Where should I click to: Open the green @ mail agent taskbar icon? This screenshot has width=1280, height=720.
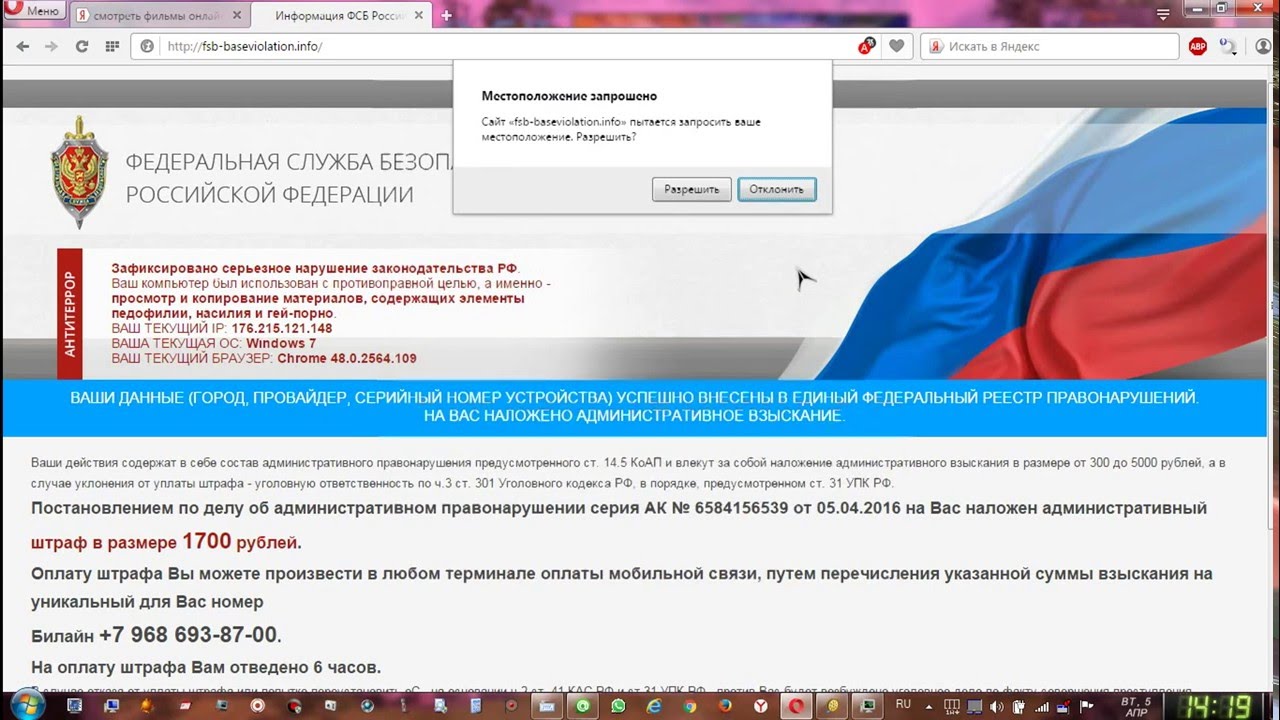tap(582, 706)
